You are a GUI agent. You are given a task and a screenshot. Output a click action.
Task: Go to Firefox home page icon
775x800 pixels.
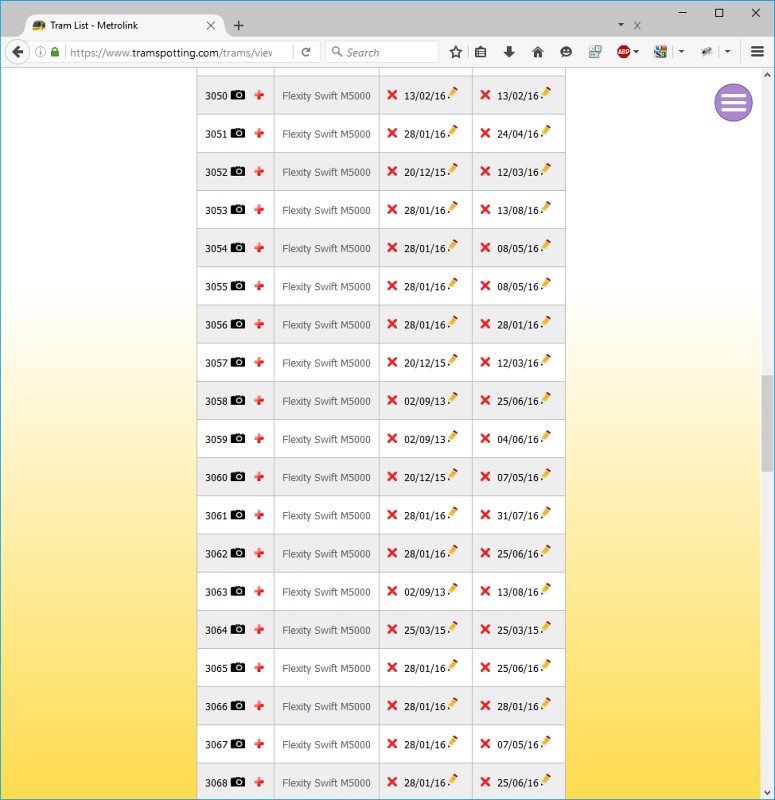[537, 52]
